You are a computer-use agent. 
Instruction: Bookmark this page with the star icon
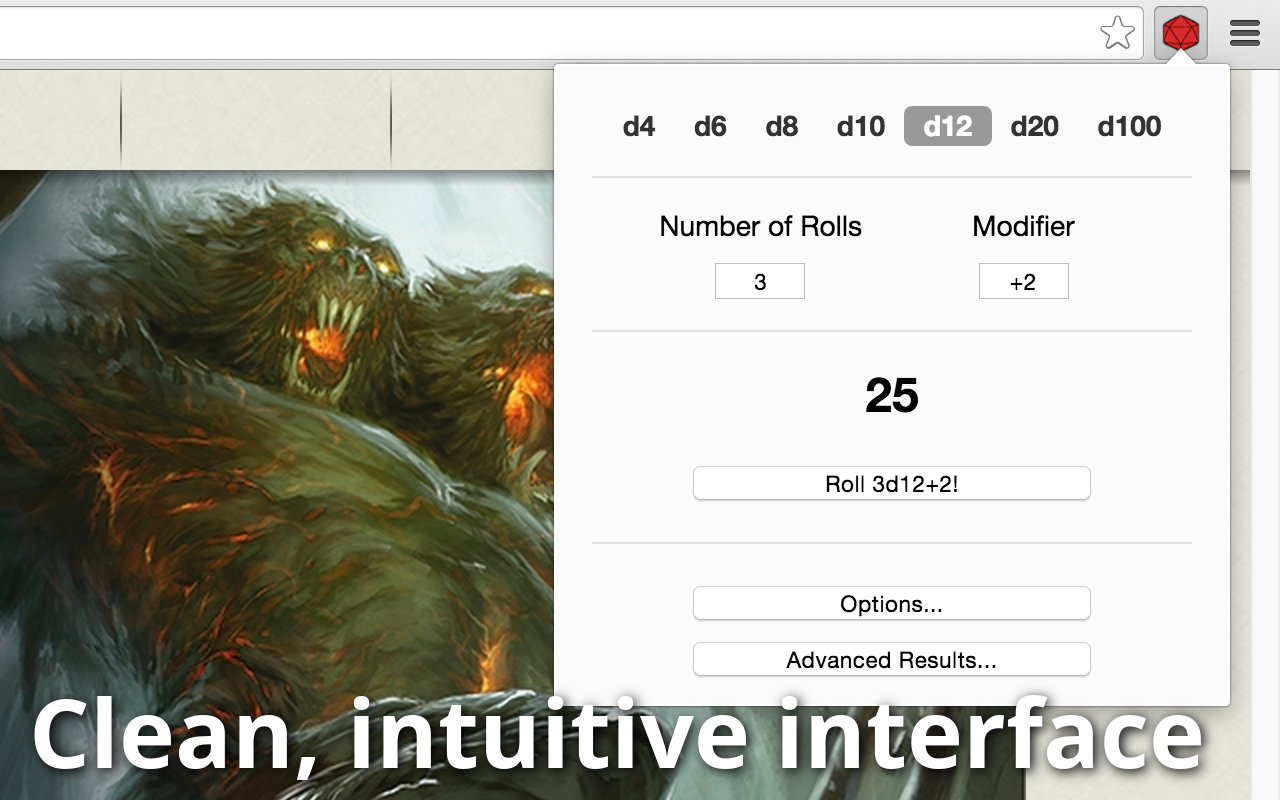tap(1117, 33)
